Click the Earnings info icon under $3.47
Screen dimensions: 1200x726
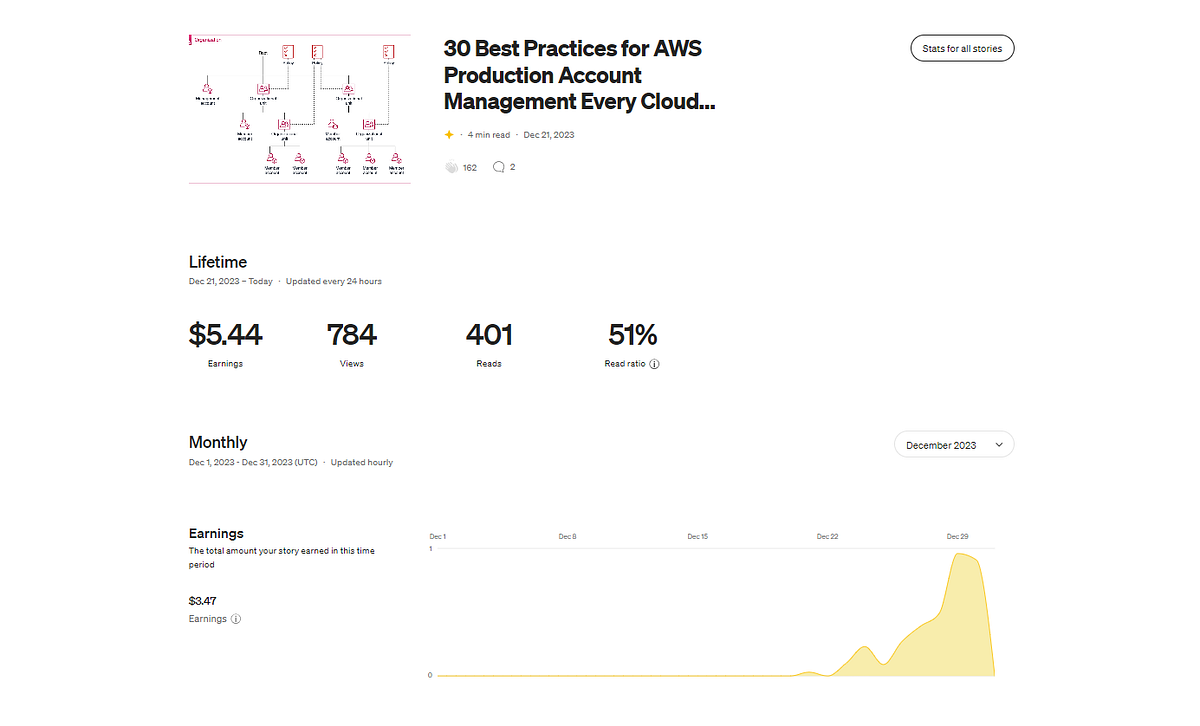236,619
